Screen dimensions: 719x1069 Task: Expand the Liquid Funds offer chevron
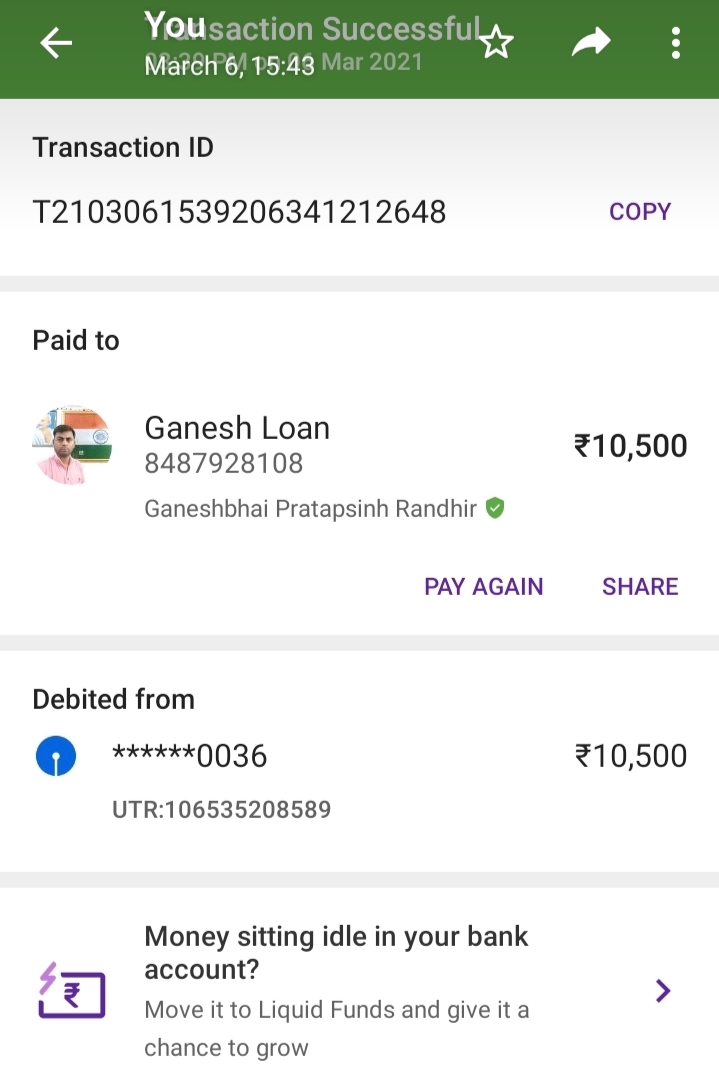pyautogui.click(x=662, y=991)
